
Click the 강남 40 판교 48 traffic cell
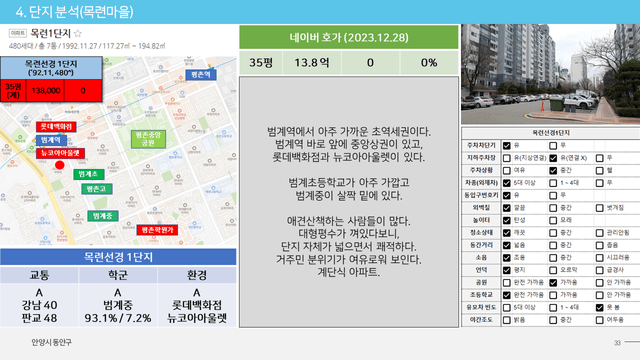(39, 305)
